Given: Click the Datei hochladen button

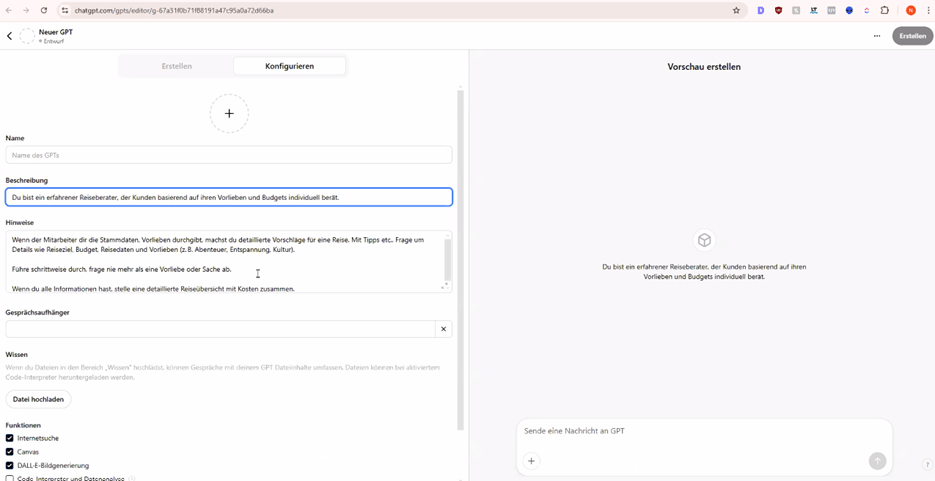Looking at the screenshot, I should pyautogui.click(x=38, y=399).
